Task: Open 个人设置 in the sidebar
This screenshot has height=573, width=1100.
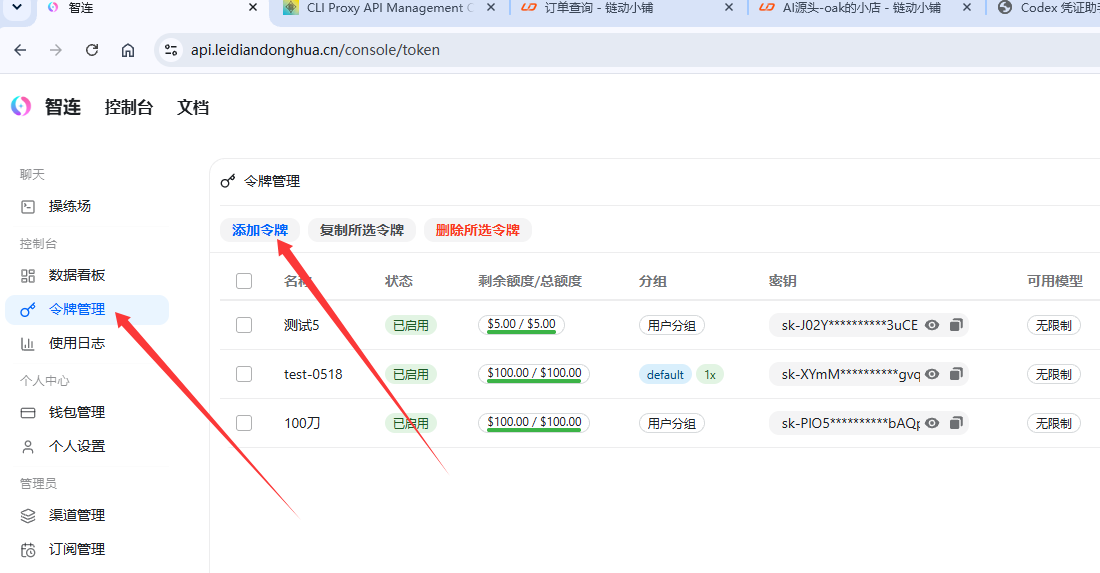Action: tap(87, 446)
